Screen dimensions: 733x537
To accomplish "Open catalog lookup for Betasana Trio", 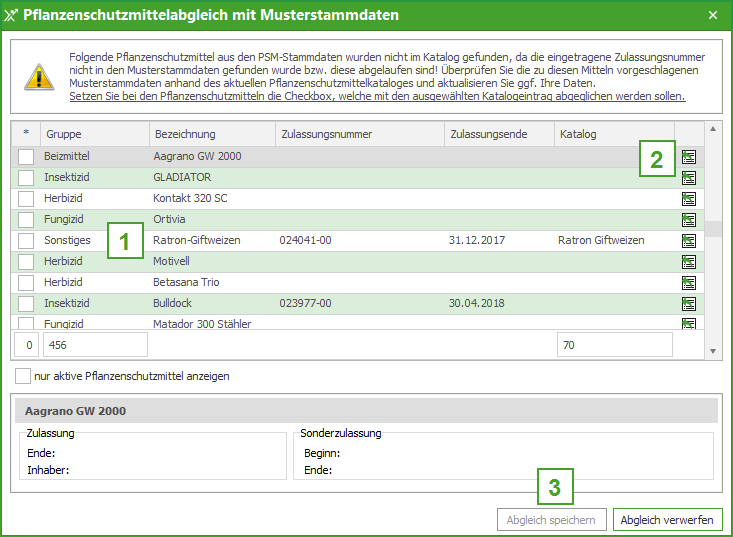I will [689, 283].
